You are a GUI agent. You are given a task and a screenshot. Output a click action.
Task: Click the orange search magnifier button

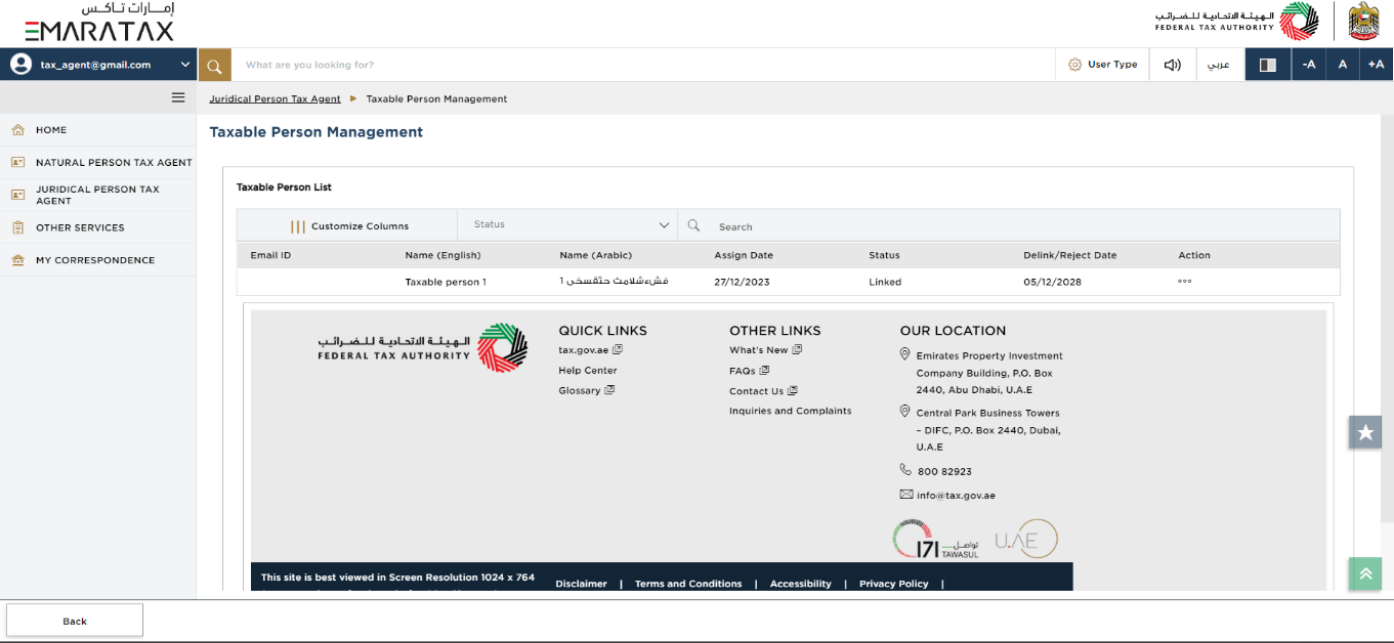pos(215,65)
